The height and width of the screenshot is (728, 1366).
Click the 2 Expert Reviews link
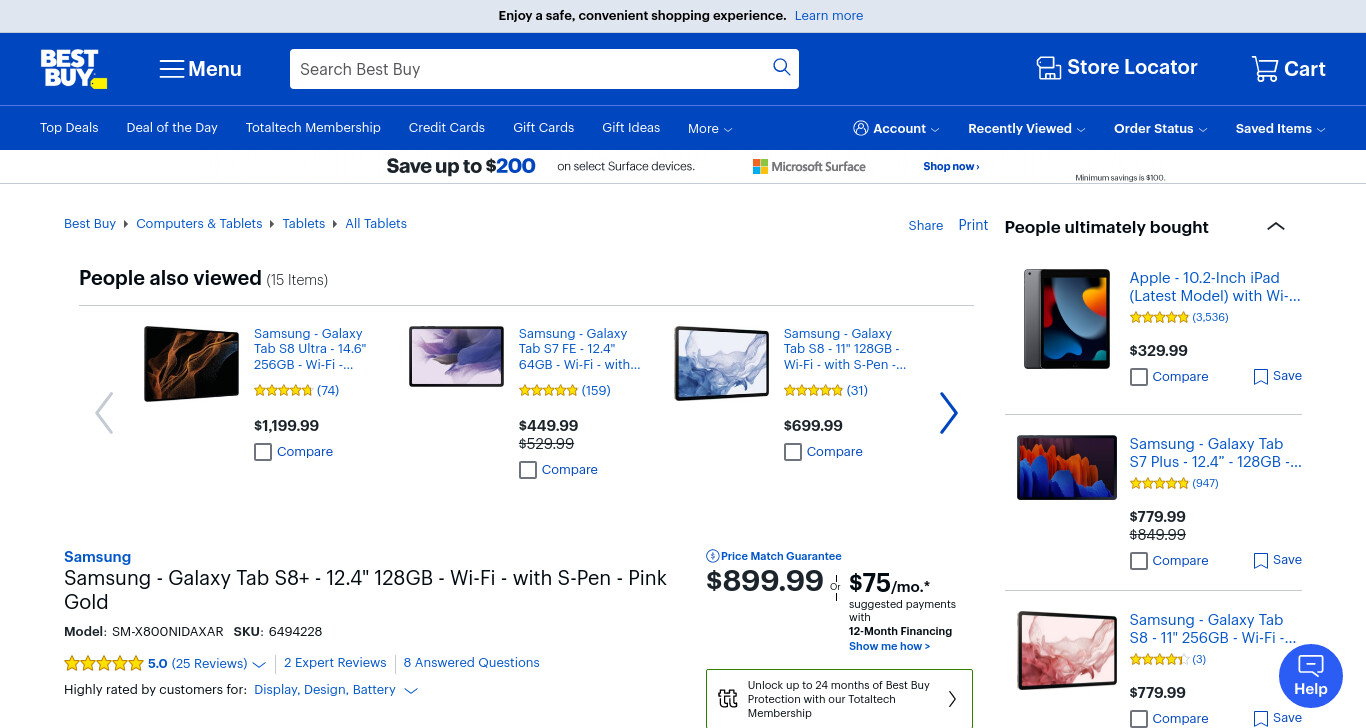(335, 662)
